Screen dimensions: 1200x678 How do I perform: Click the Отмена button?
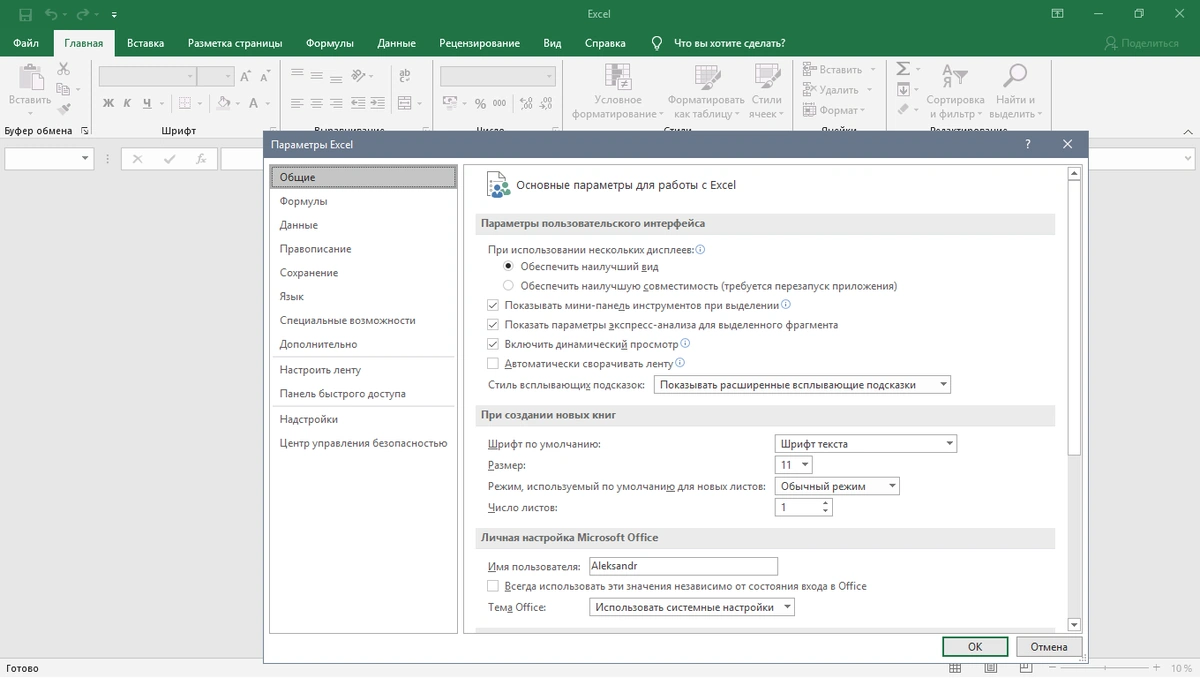tap(1050, 647)
